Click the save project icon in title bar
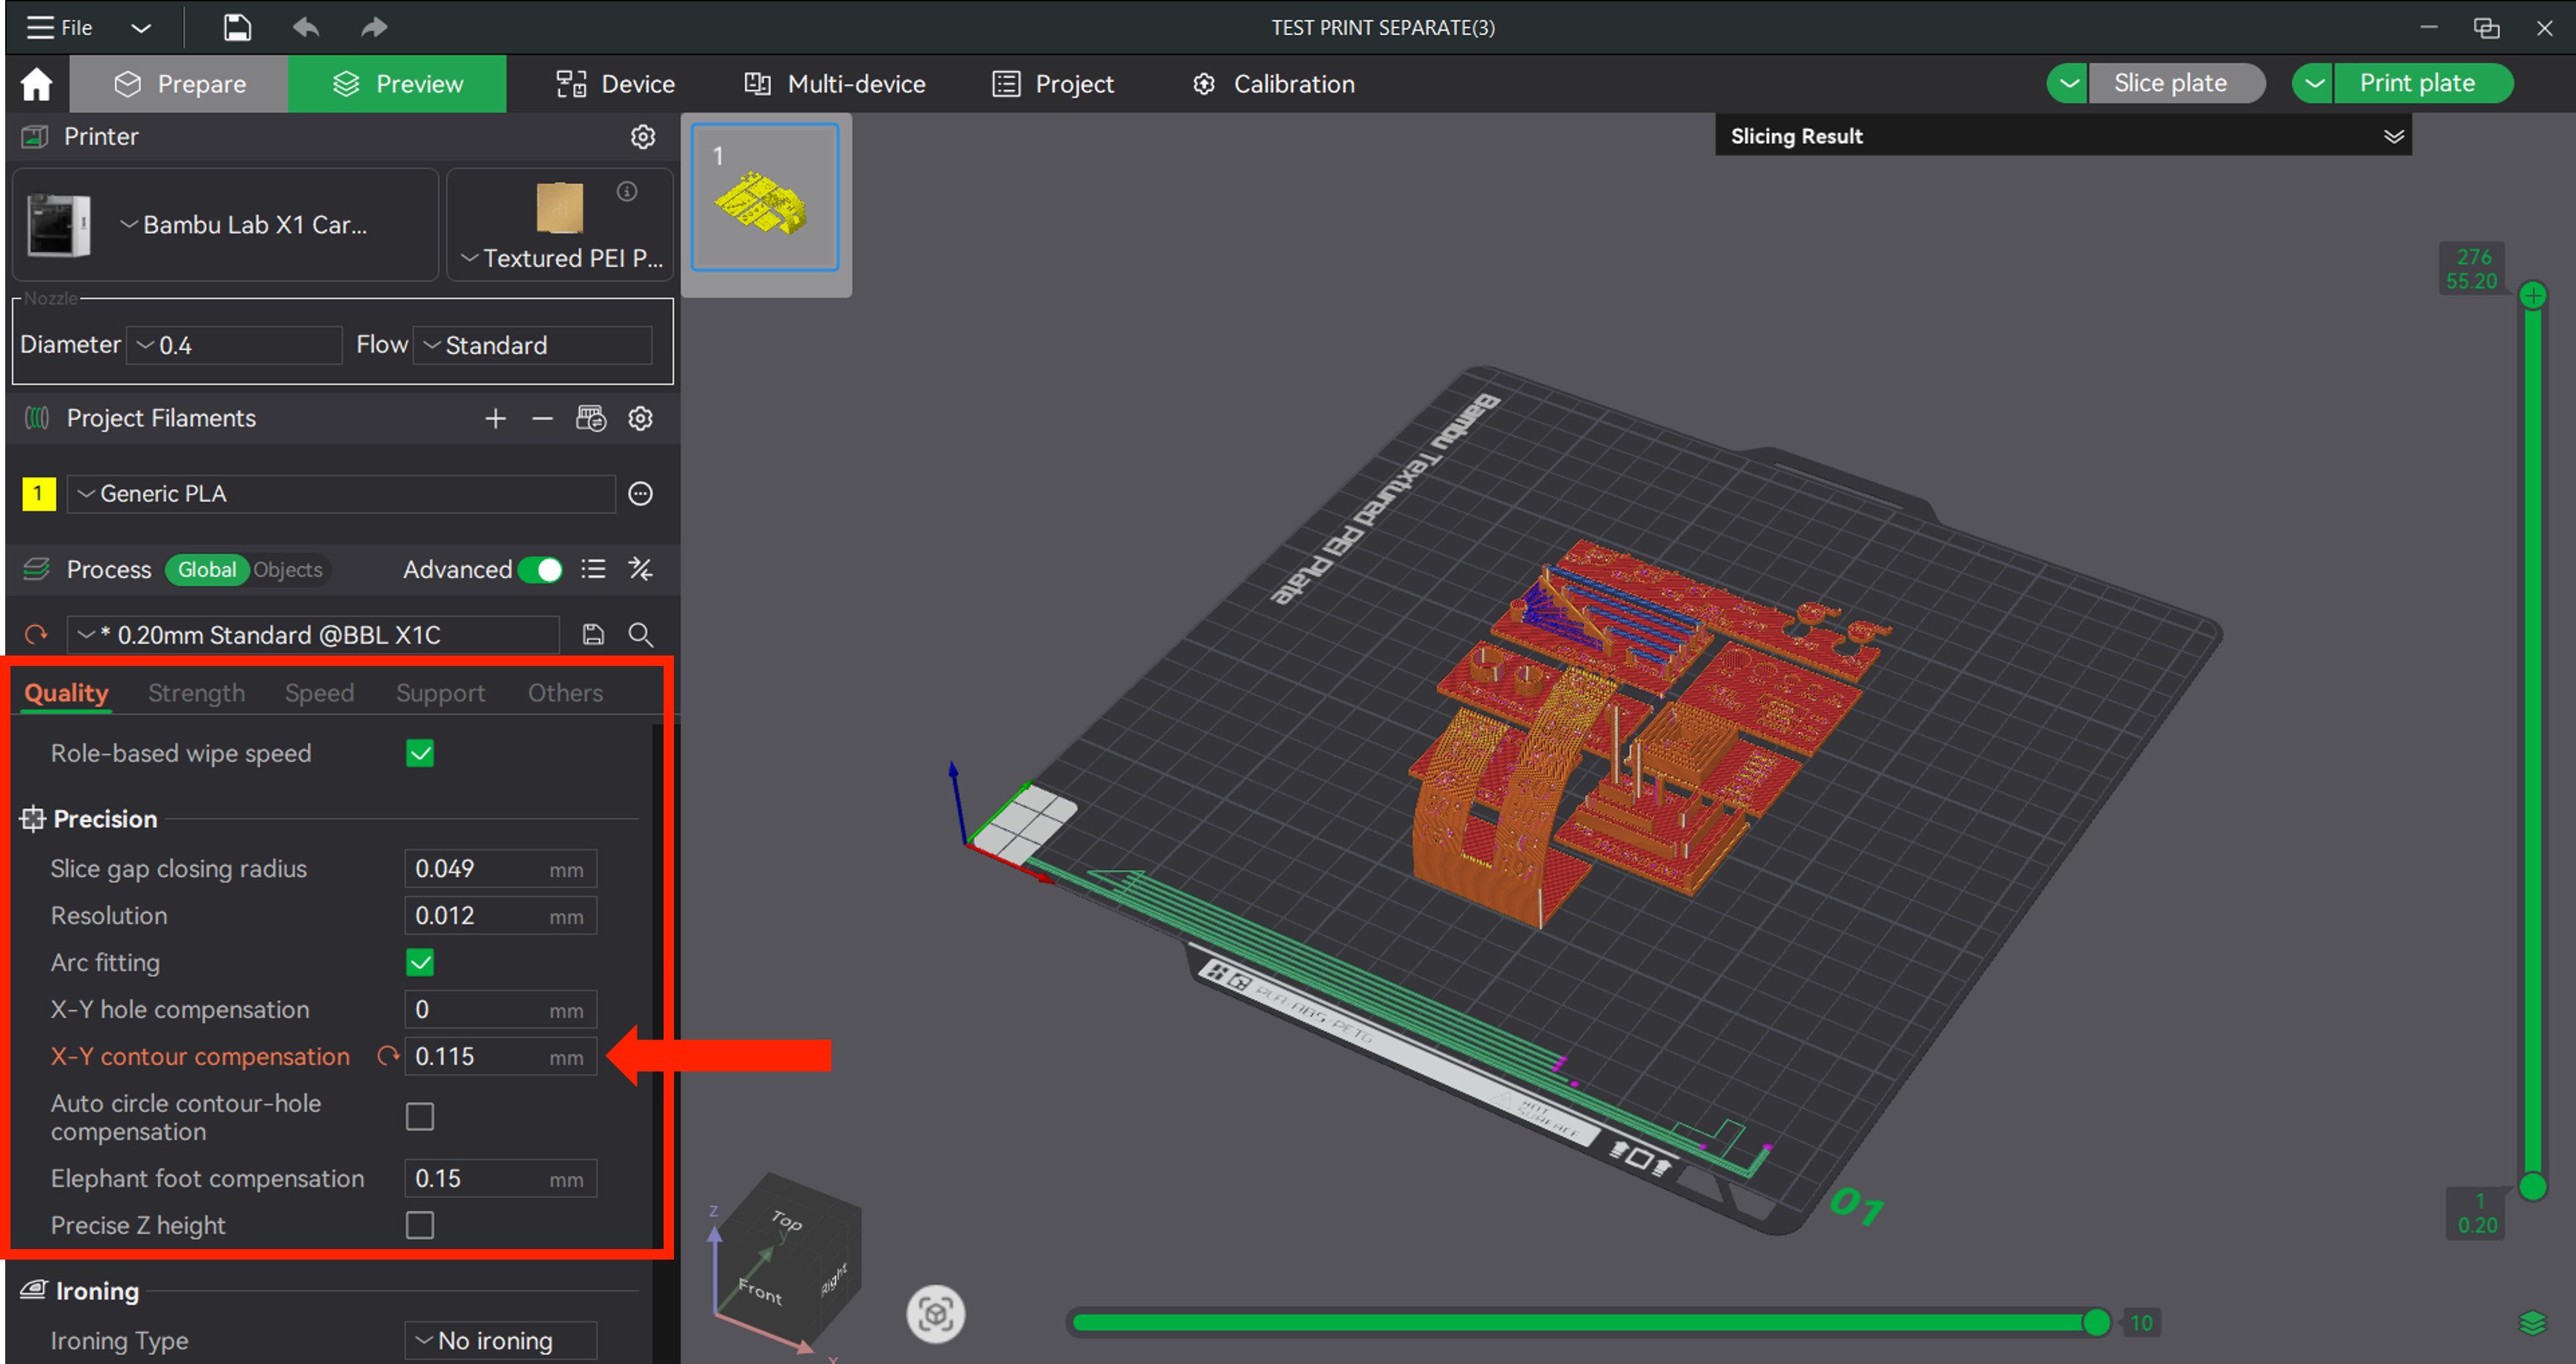This screenshot has height=1364, width=2576. (x=237, y=27)
